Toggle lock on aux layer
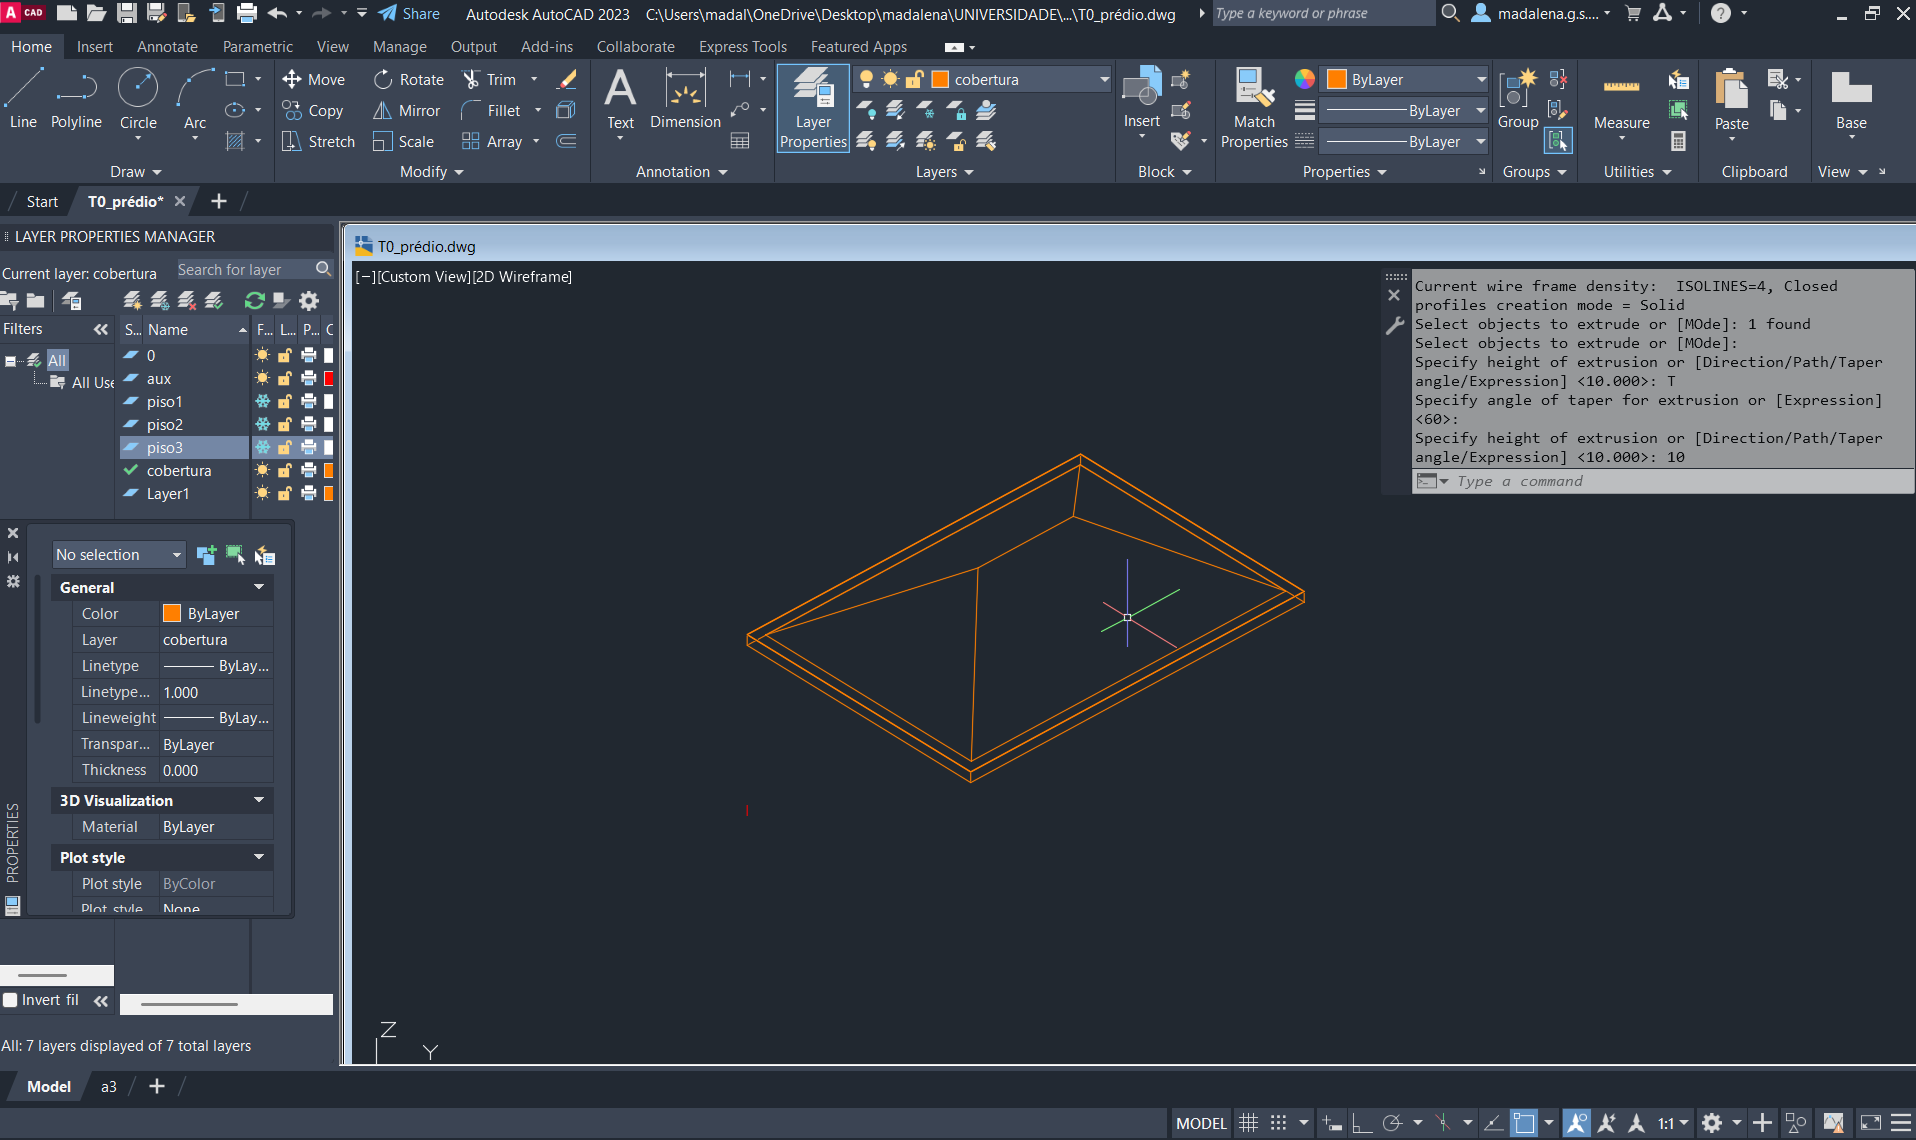The height and width of the screenshot is (1140, 1916). pyautogui.click(x=285, y=379)
